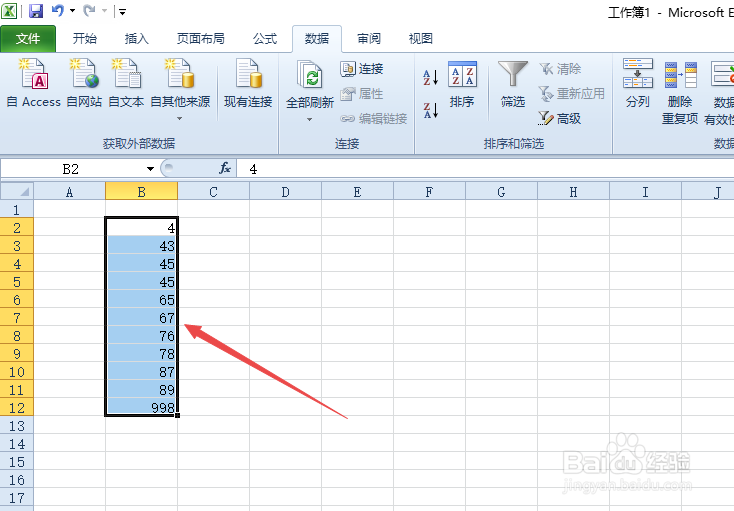
Task: Select column D header
Action: [x=286, y=192]
